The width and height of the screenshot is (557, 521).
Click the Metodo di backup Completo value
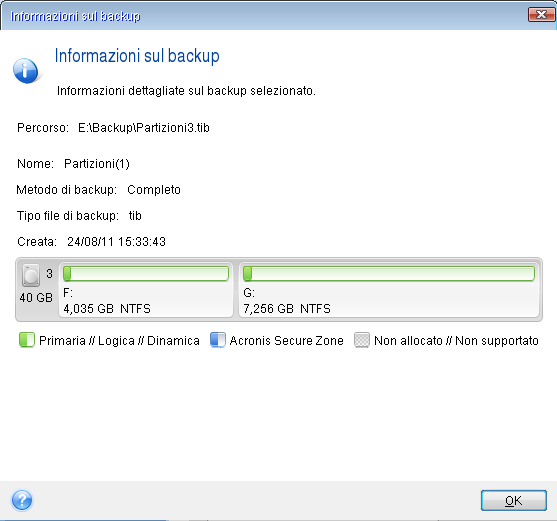tap(154, 190)
